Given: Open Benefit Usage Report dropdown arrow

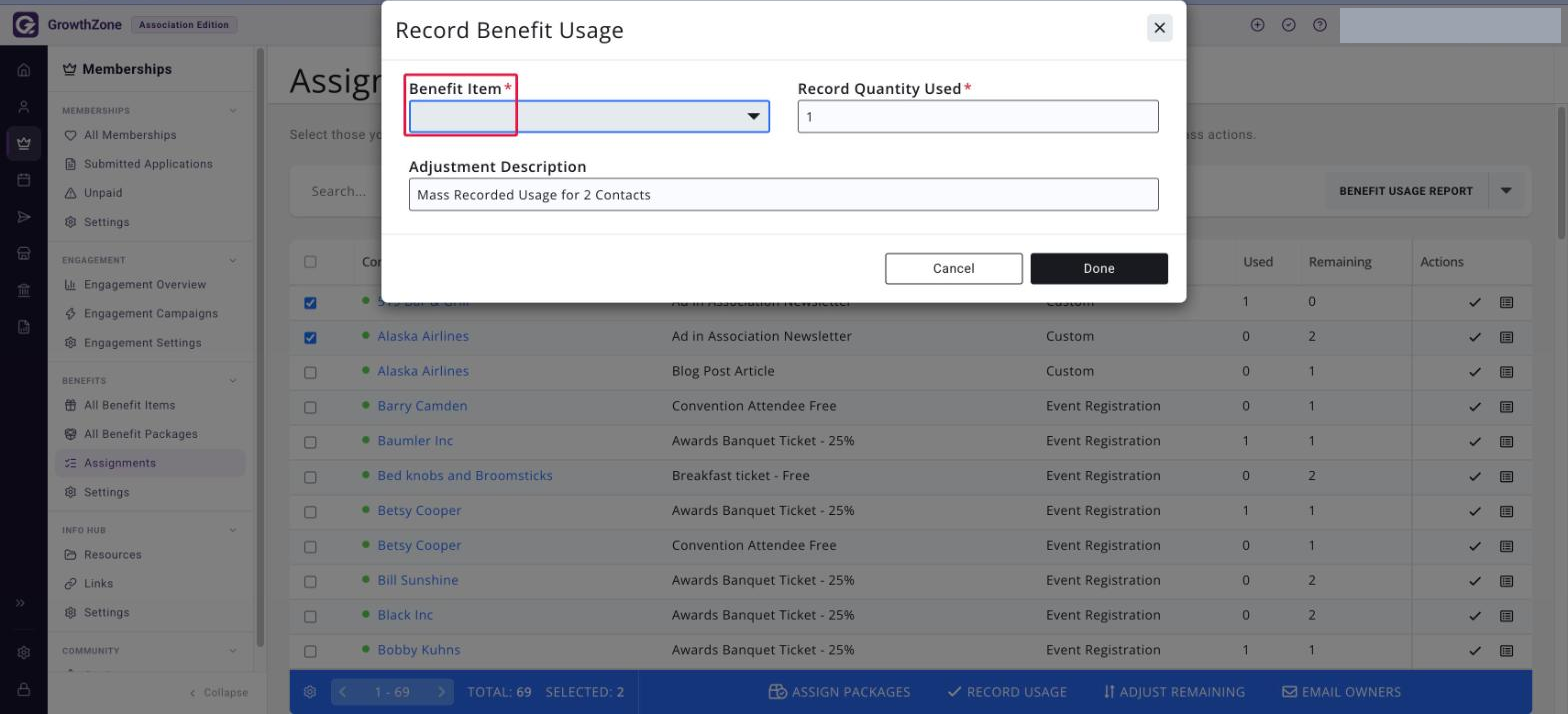Looking at the screenshot, I should coord(1506,191).
